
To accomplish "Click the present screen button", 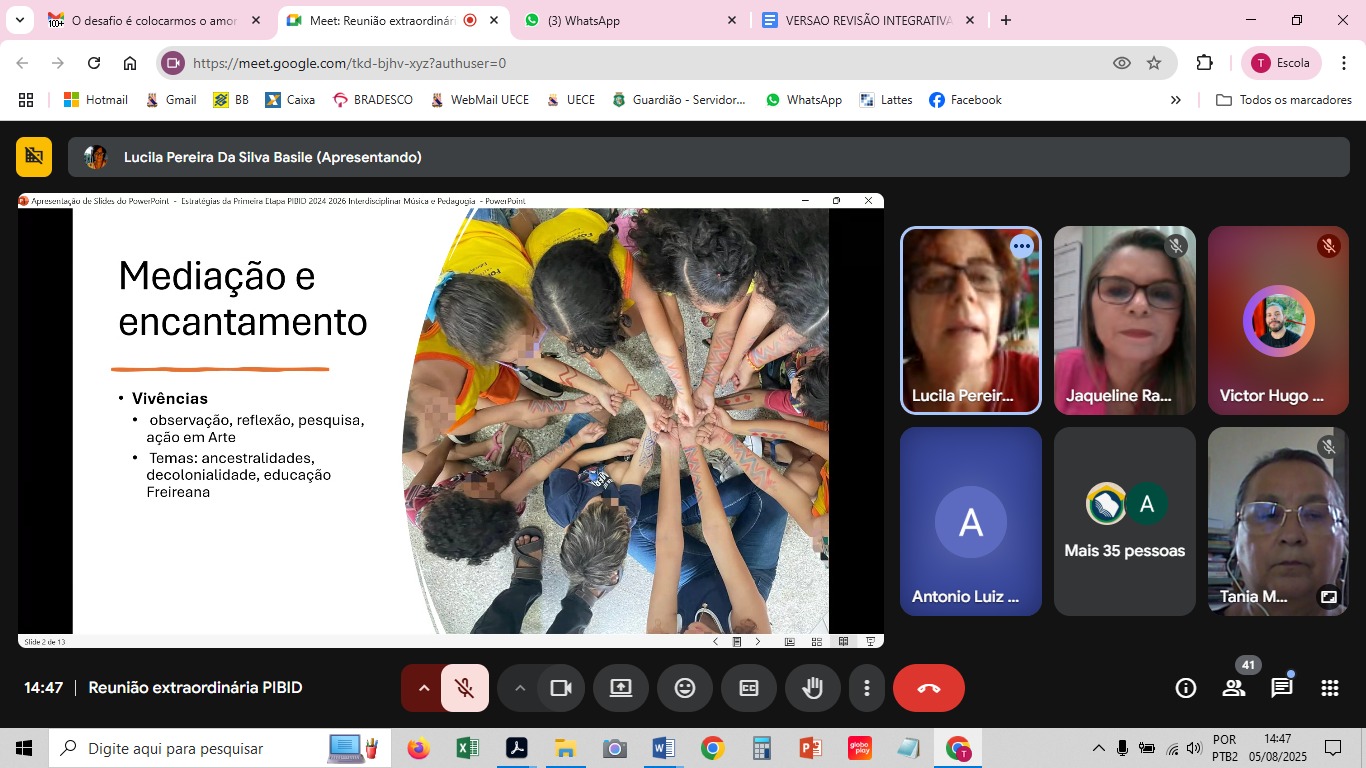I will [x=620, y=688].
